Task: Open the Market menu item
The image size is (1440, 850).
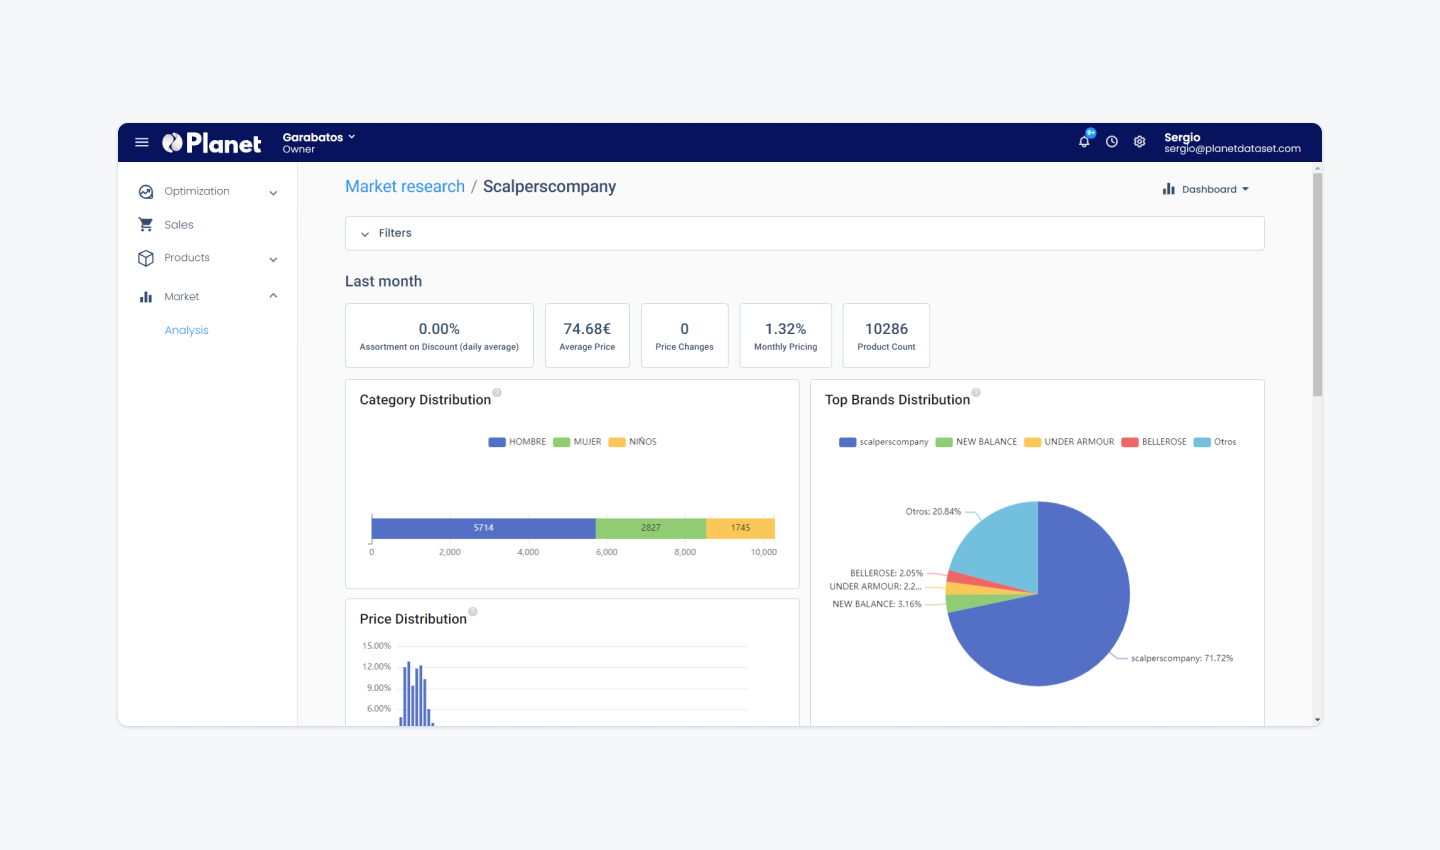Action: 182,297
